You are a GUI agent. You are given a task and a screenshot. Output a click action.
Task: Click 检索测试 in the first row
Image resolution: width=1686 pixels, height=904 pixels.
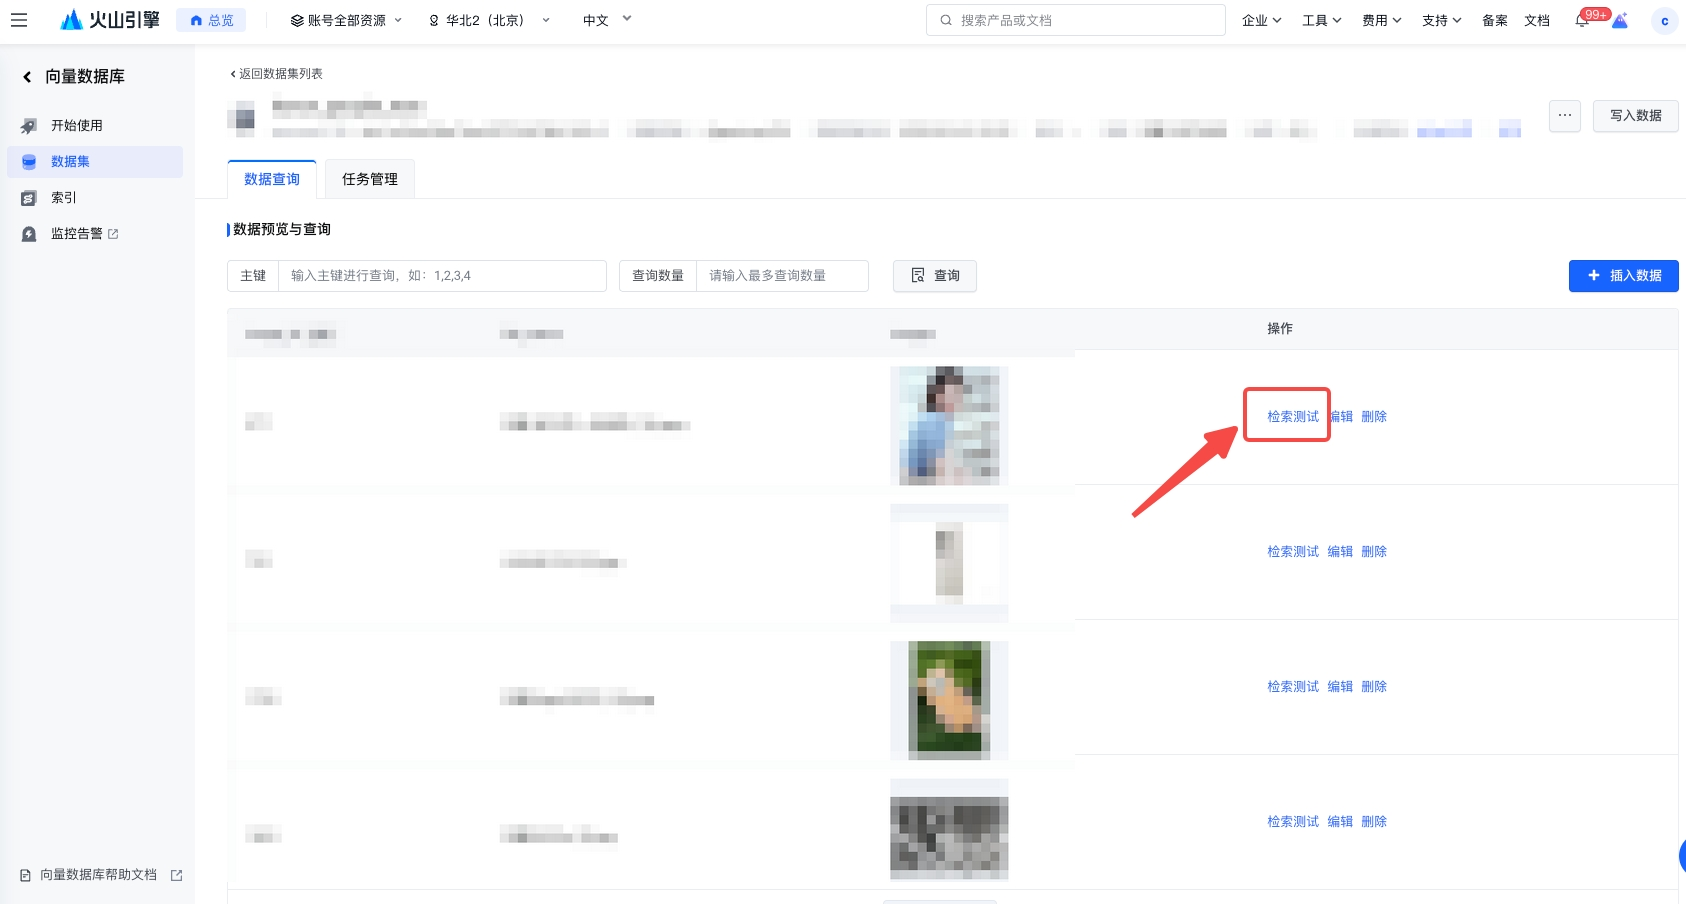pyautogui.click(x=1293, y=417)
